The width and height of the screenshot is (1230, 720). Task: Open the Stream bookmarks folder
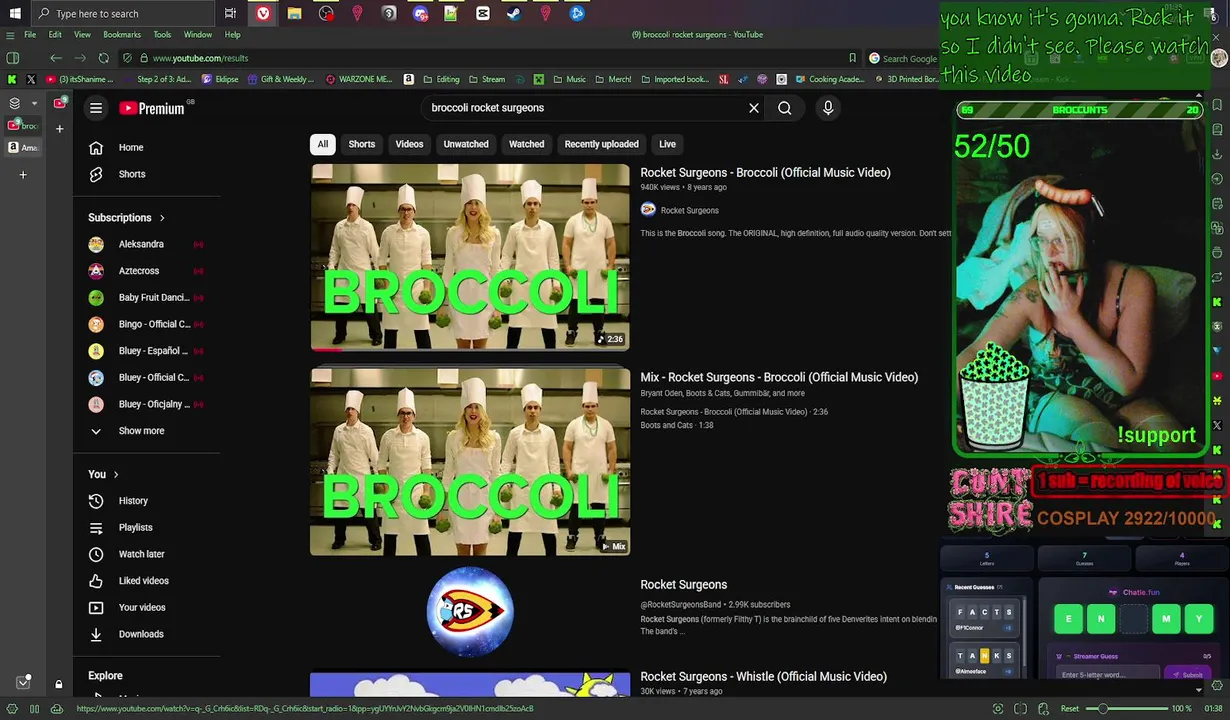click(487, 79)
